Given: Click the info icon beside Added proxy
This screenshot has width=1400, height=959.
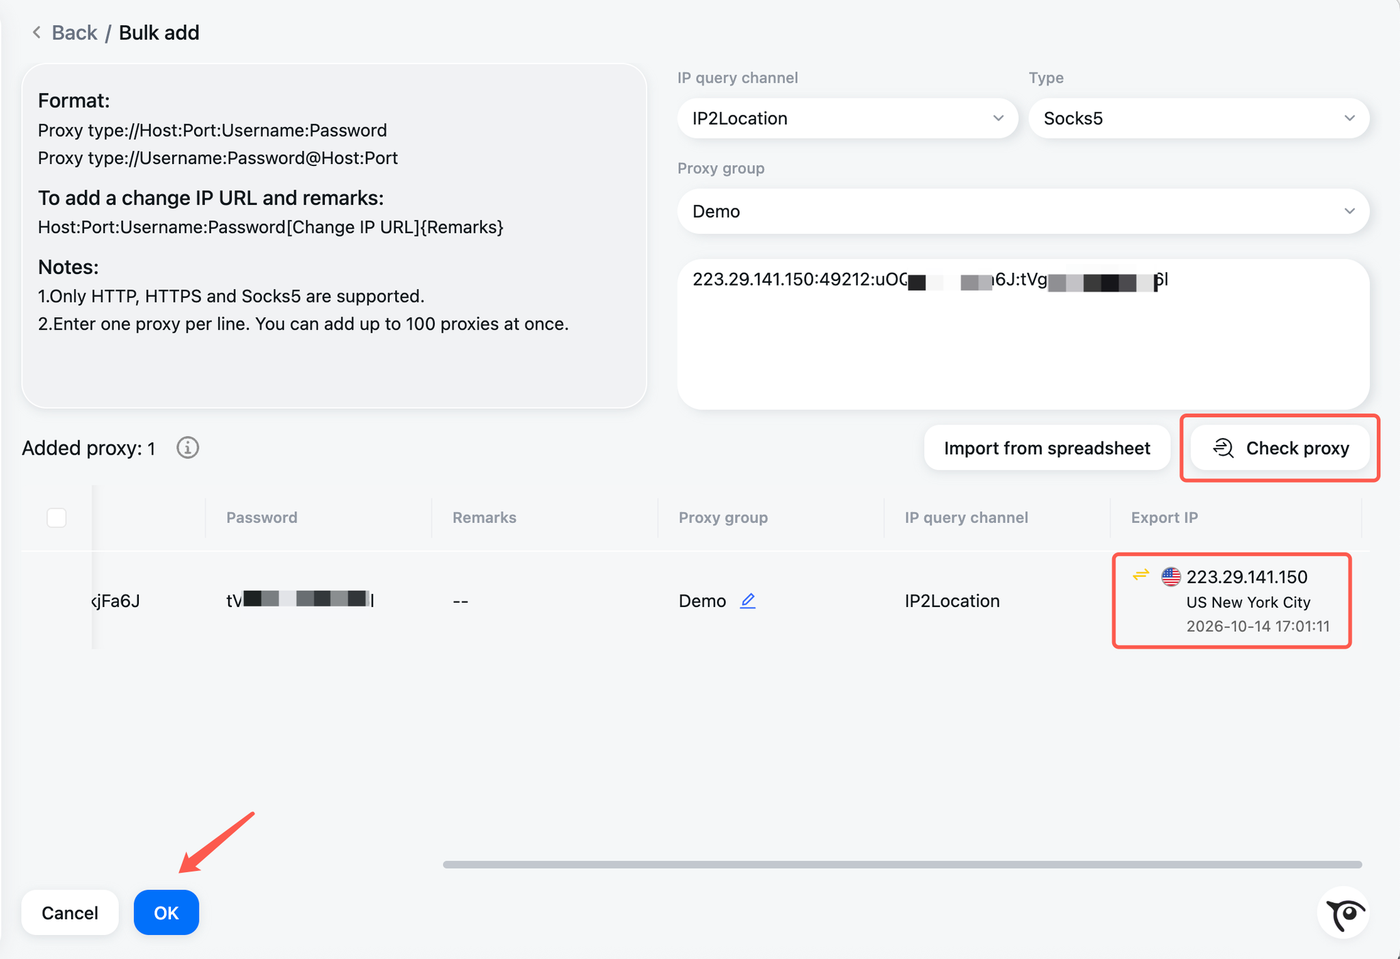Looking at the screenshot, I should tap(188, 448).
